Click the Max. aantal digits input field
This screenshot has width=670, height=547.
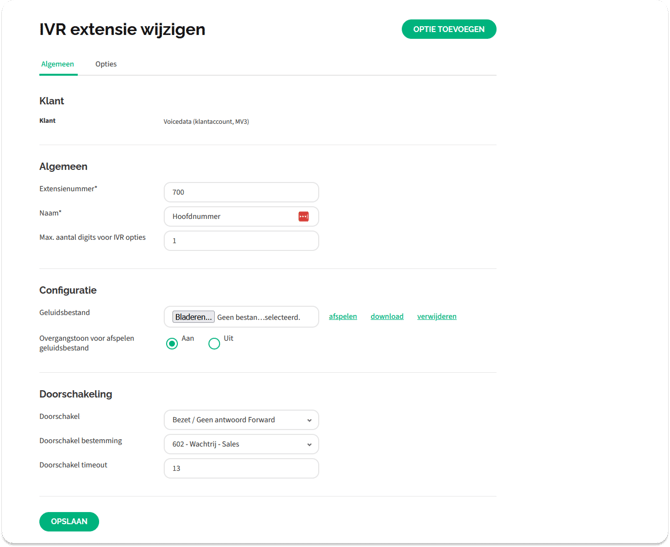pos(241,240)
